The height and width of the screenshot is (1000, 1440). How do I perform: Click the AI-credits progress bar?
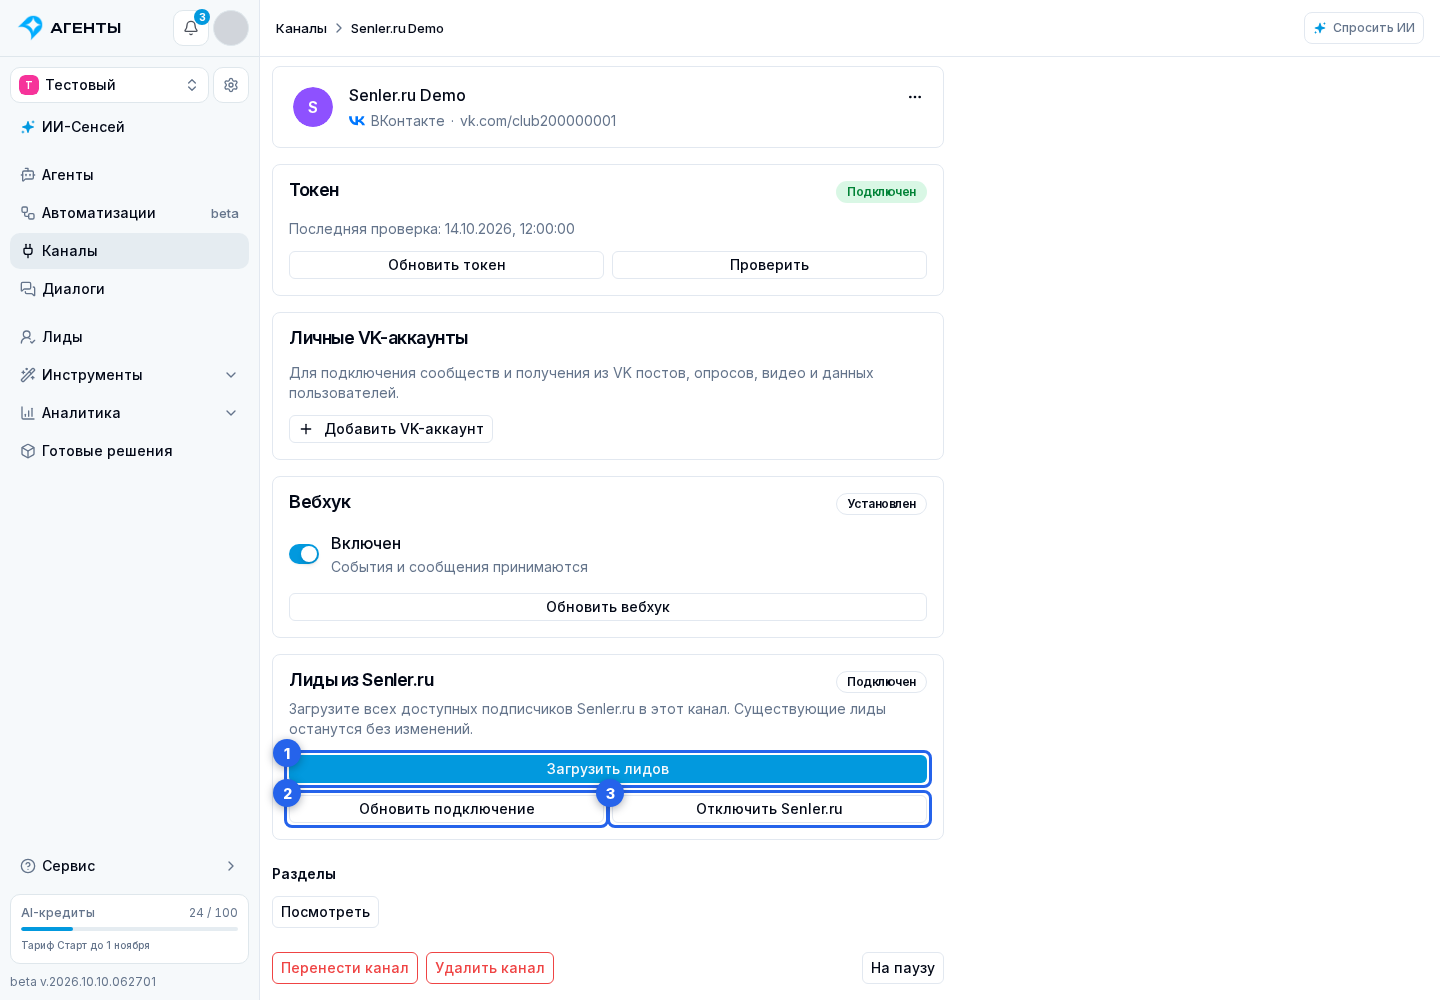(130, 929)
